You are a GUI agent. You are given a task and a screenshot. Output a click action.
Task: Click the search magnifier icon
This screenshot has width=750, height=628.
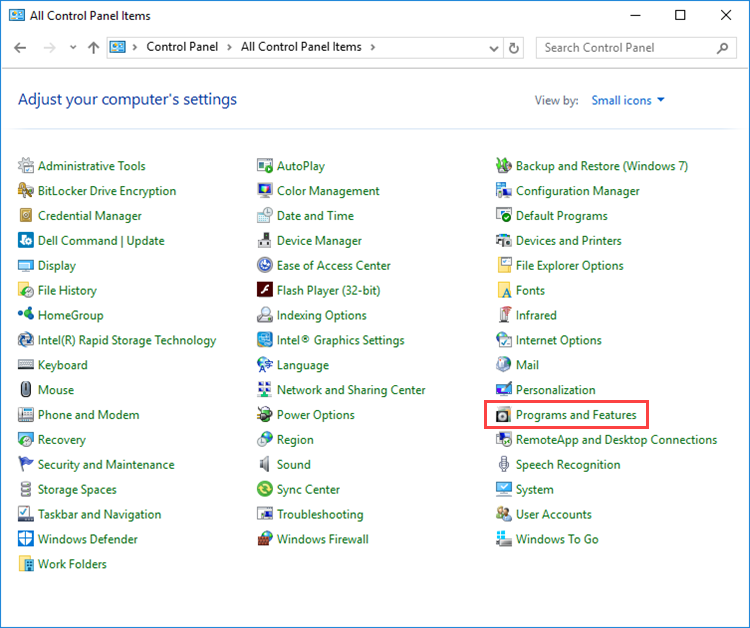[x=722, y=48]
